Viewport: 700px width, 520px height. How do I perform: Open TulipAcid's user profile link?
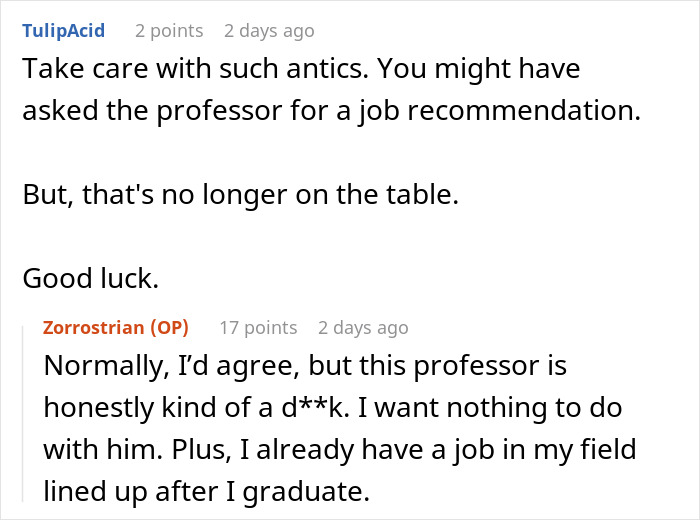click(63, 31)
